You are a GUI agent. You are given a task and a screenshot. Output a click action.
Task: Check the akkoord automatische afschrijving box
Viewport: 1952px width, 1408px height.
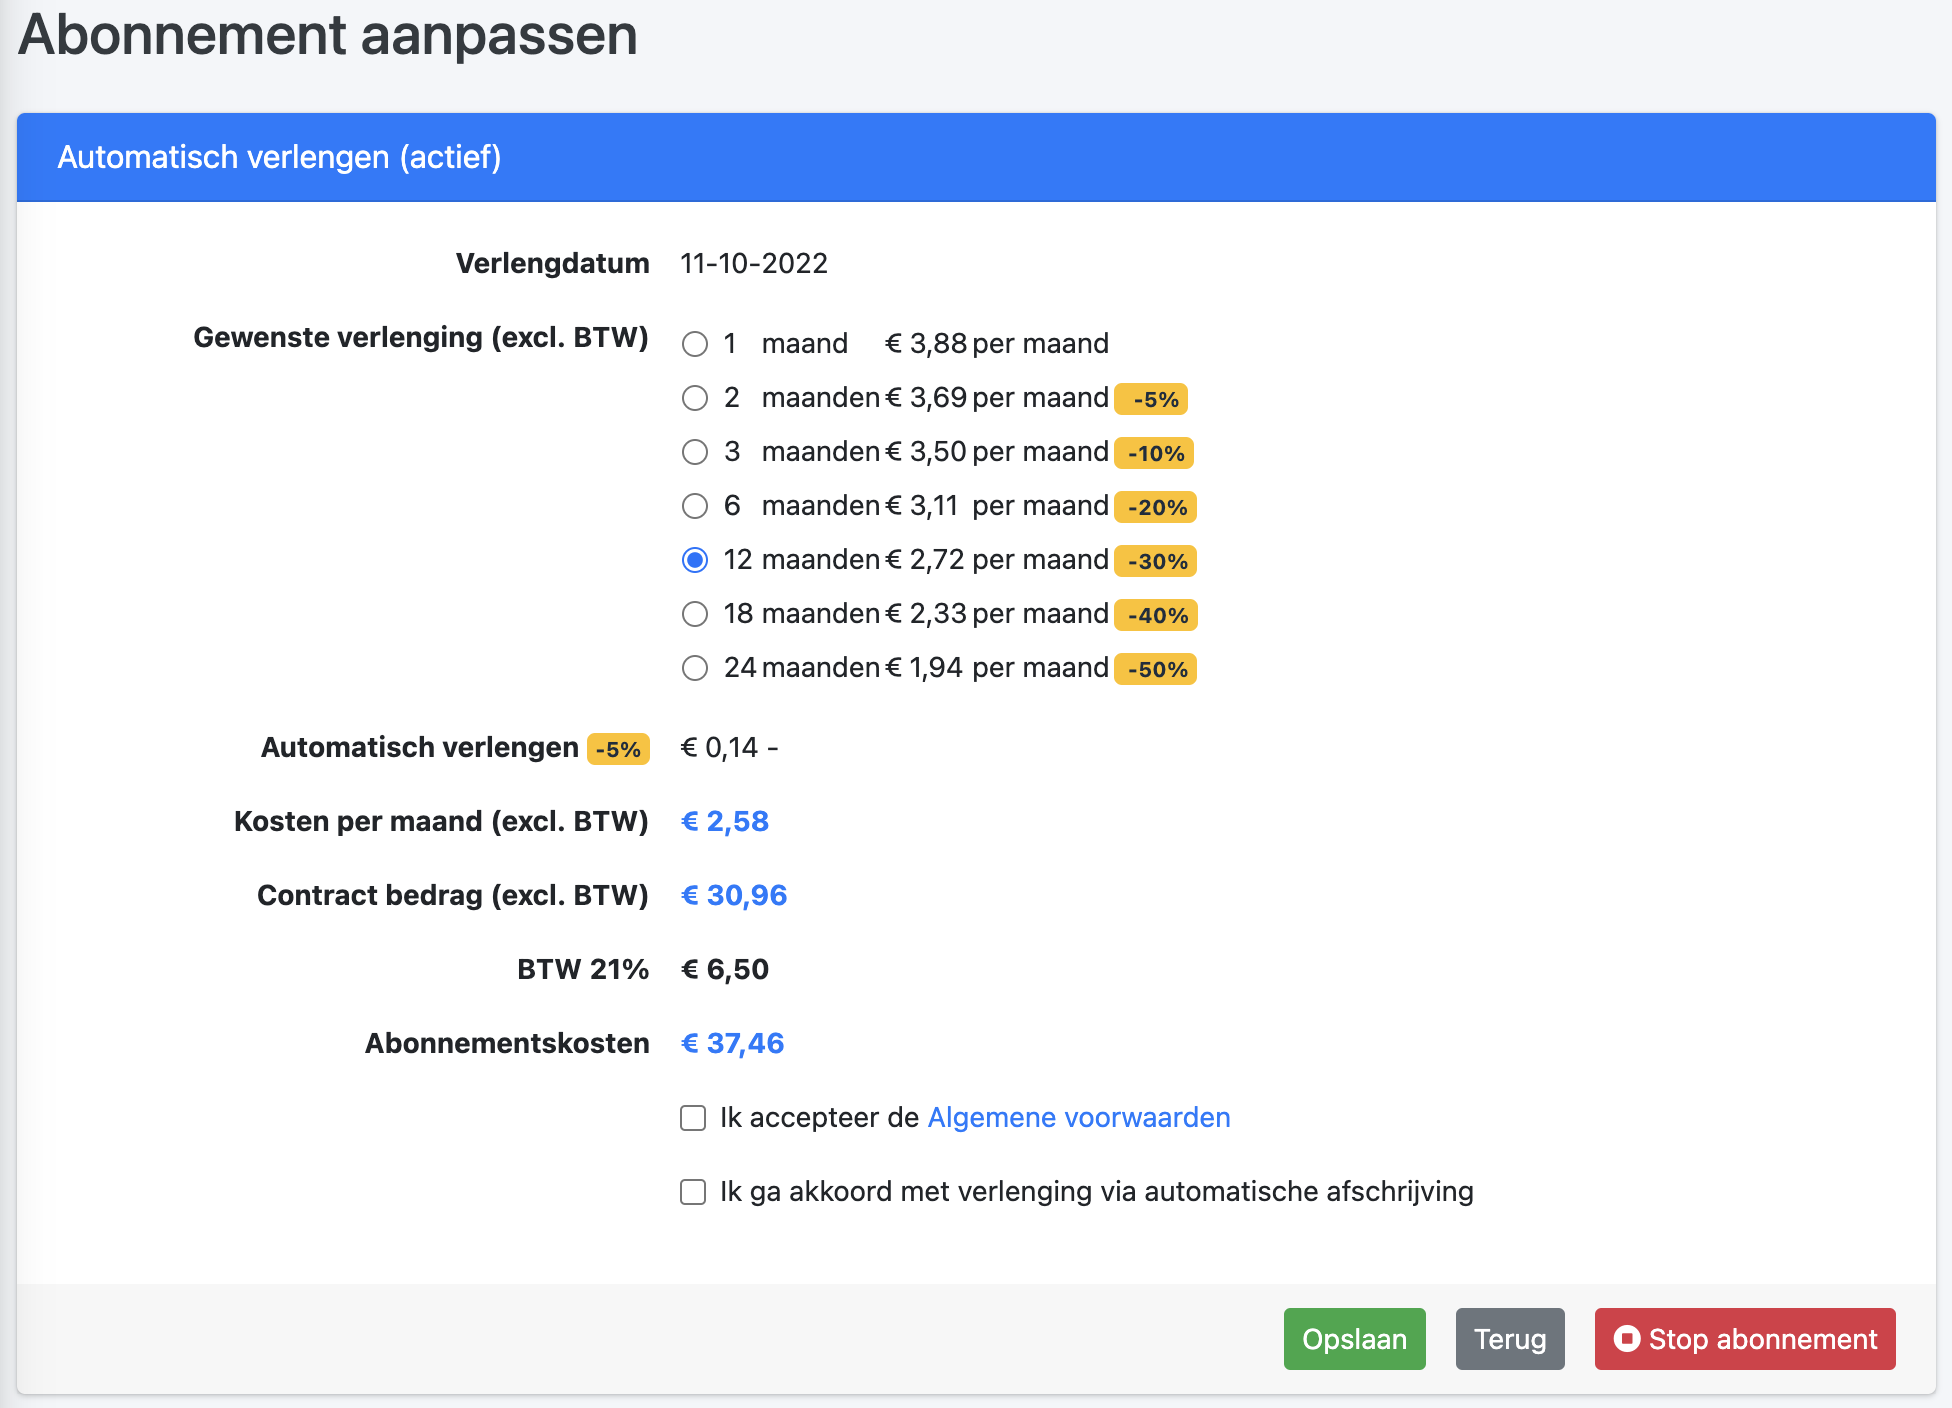pyautogui.click(x=693, y=1192)
